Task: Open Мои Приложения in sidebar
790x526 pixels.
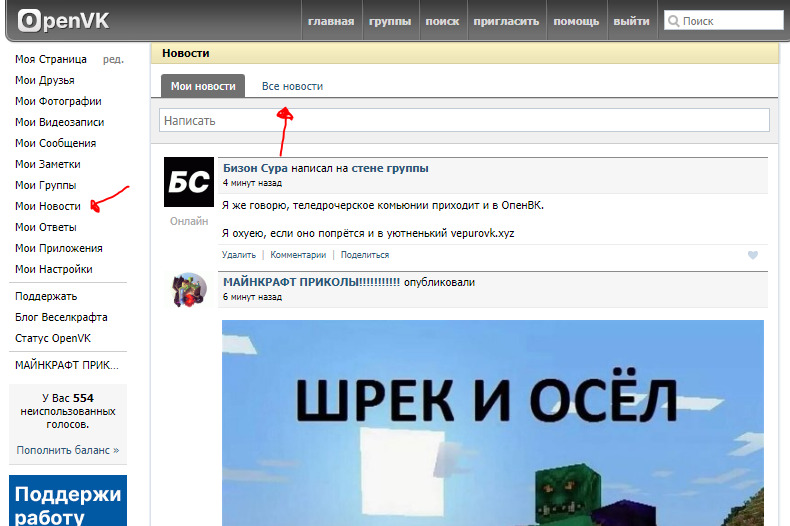Action: tap(59, 248)
